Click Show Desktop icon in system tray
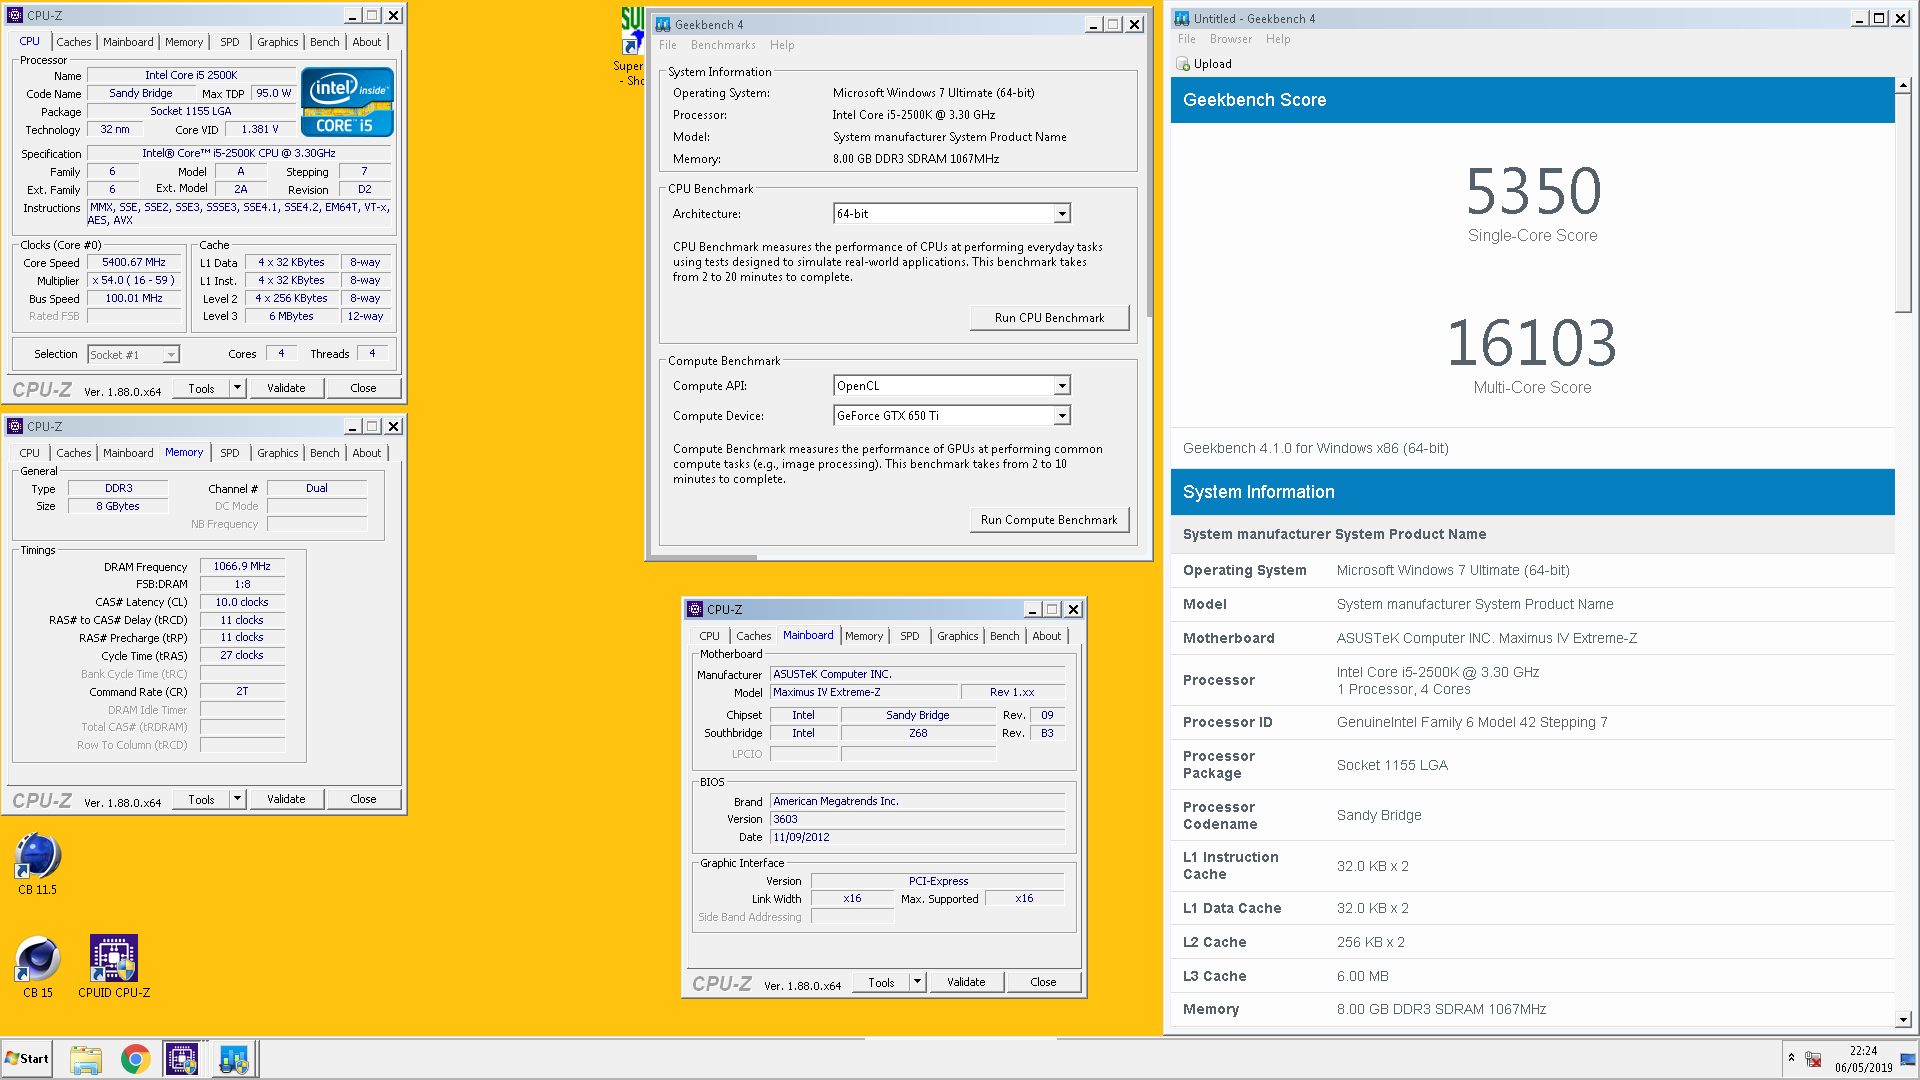Viewport: 1920px width, 1080px height. point(1908,1059)
